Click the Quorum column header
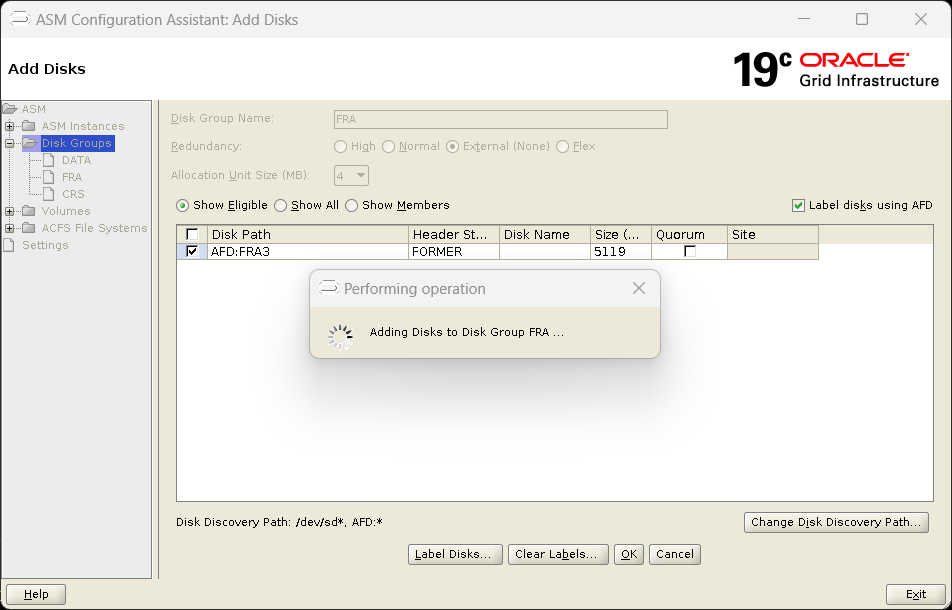The height and width of the screenshot is (610, 952). pyautogui.click(x=690, y=234)
